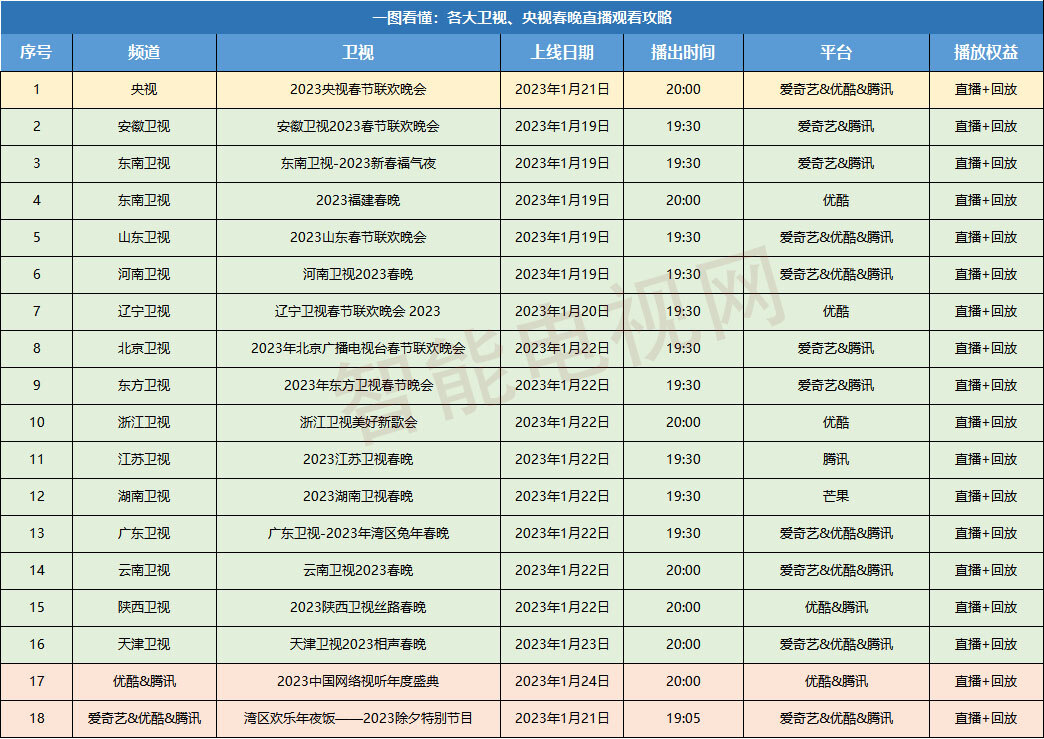Select 辽宁卫视春节联欢晚会 2023 cell
Image resolution: width=1044 pixels, height=739 pixels.
[x=358, y=311]
